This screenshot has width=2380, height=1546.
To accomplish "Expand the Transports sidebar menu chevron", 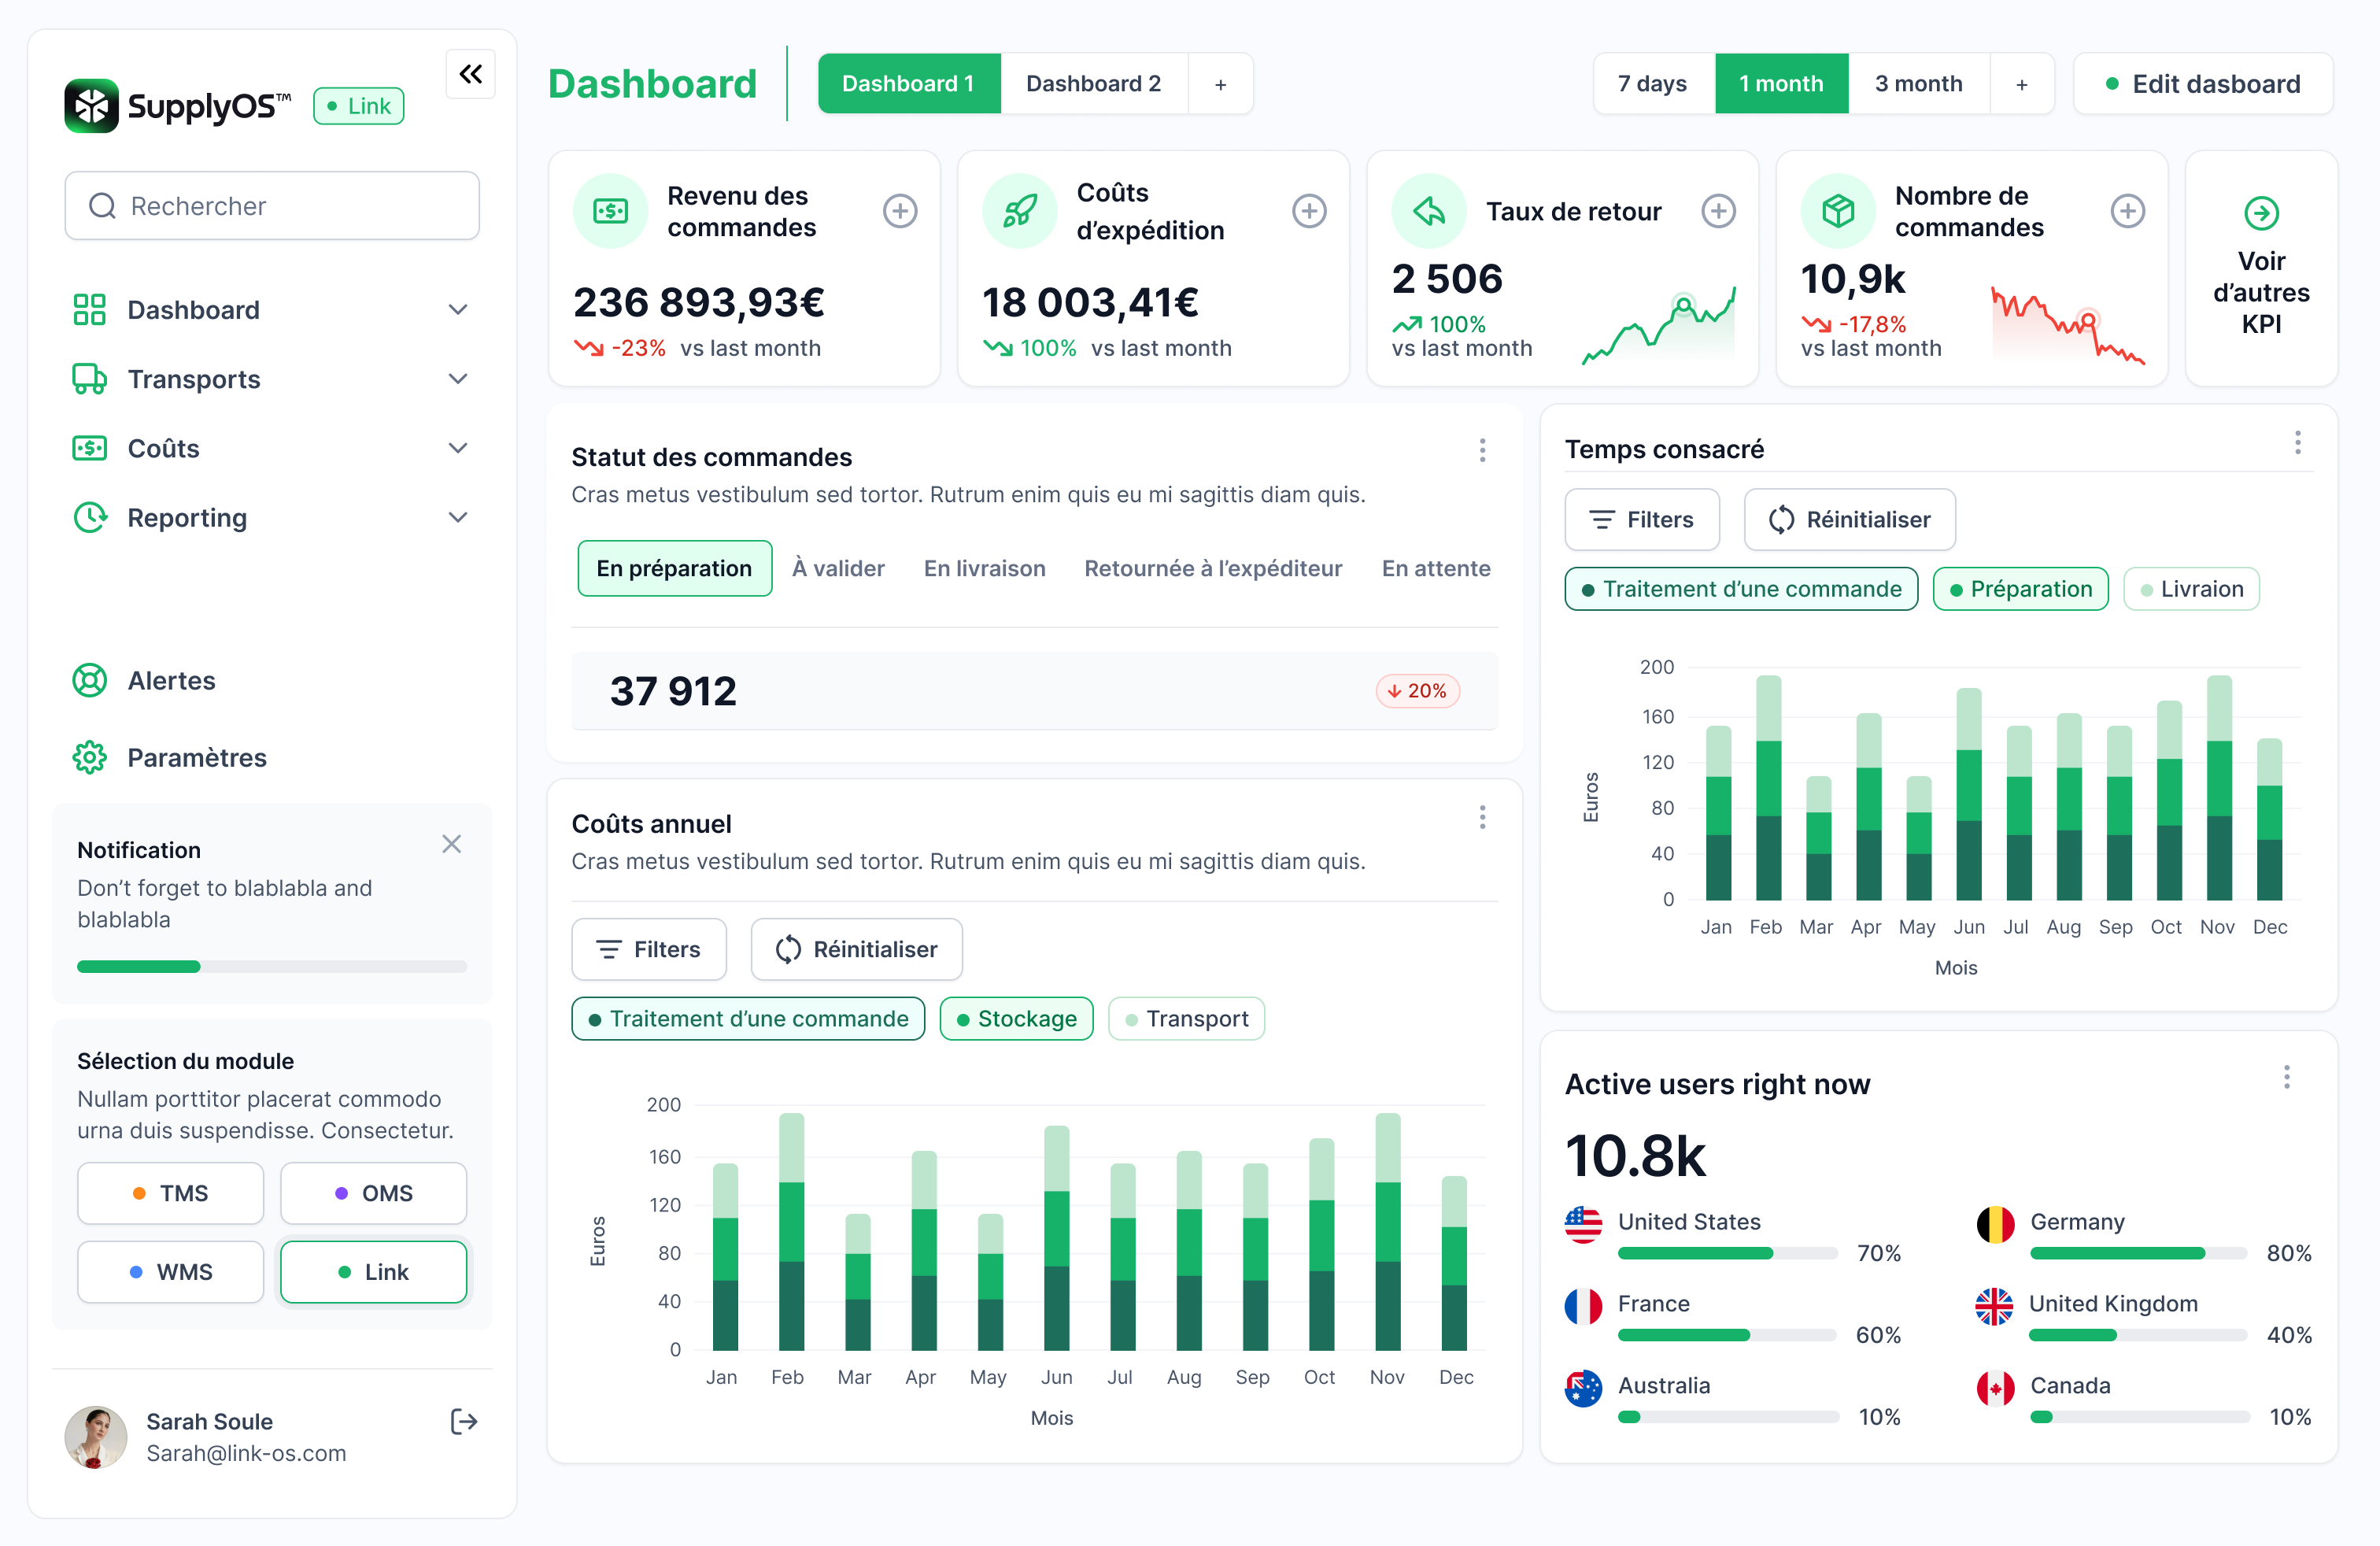I will coord(458,379).
